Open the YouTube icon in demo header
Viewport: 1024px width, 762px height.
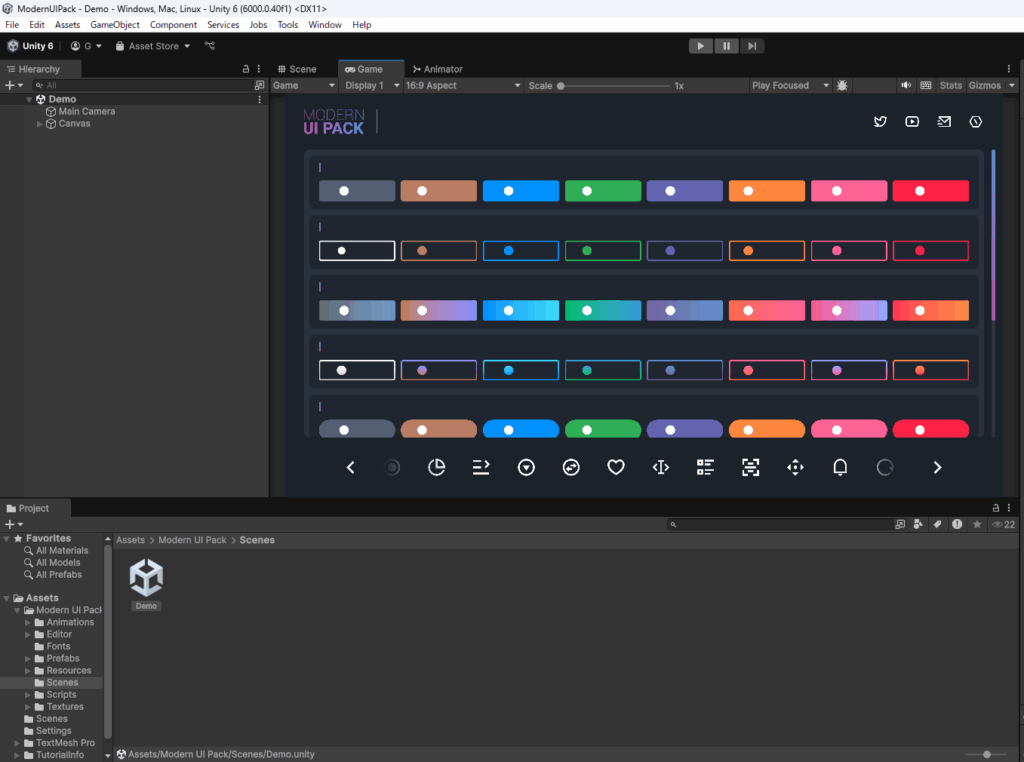pos(912,121)
